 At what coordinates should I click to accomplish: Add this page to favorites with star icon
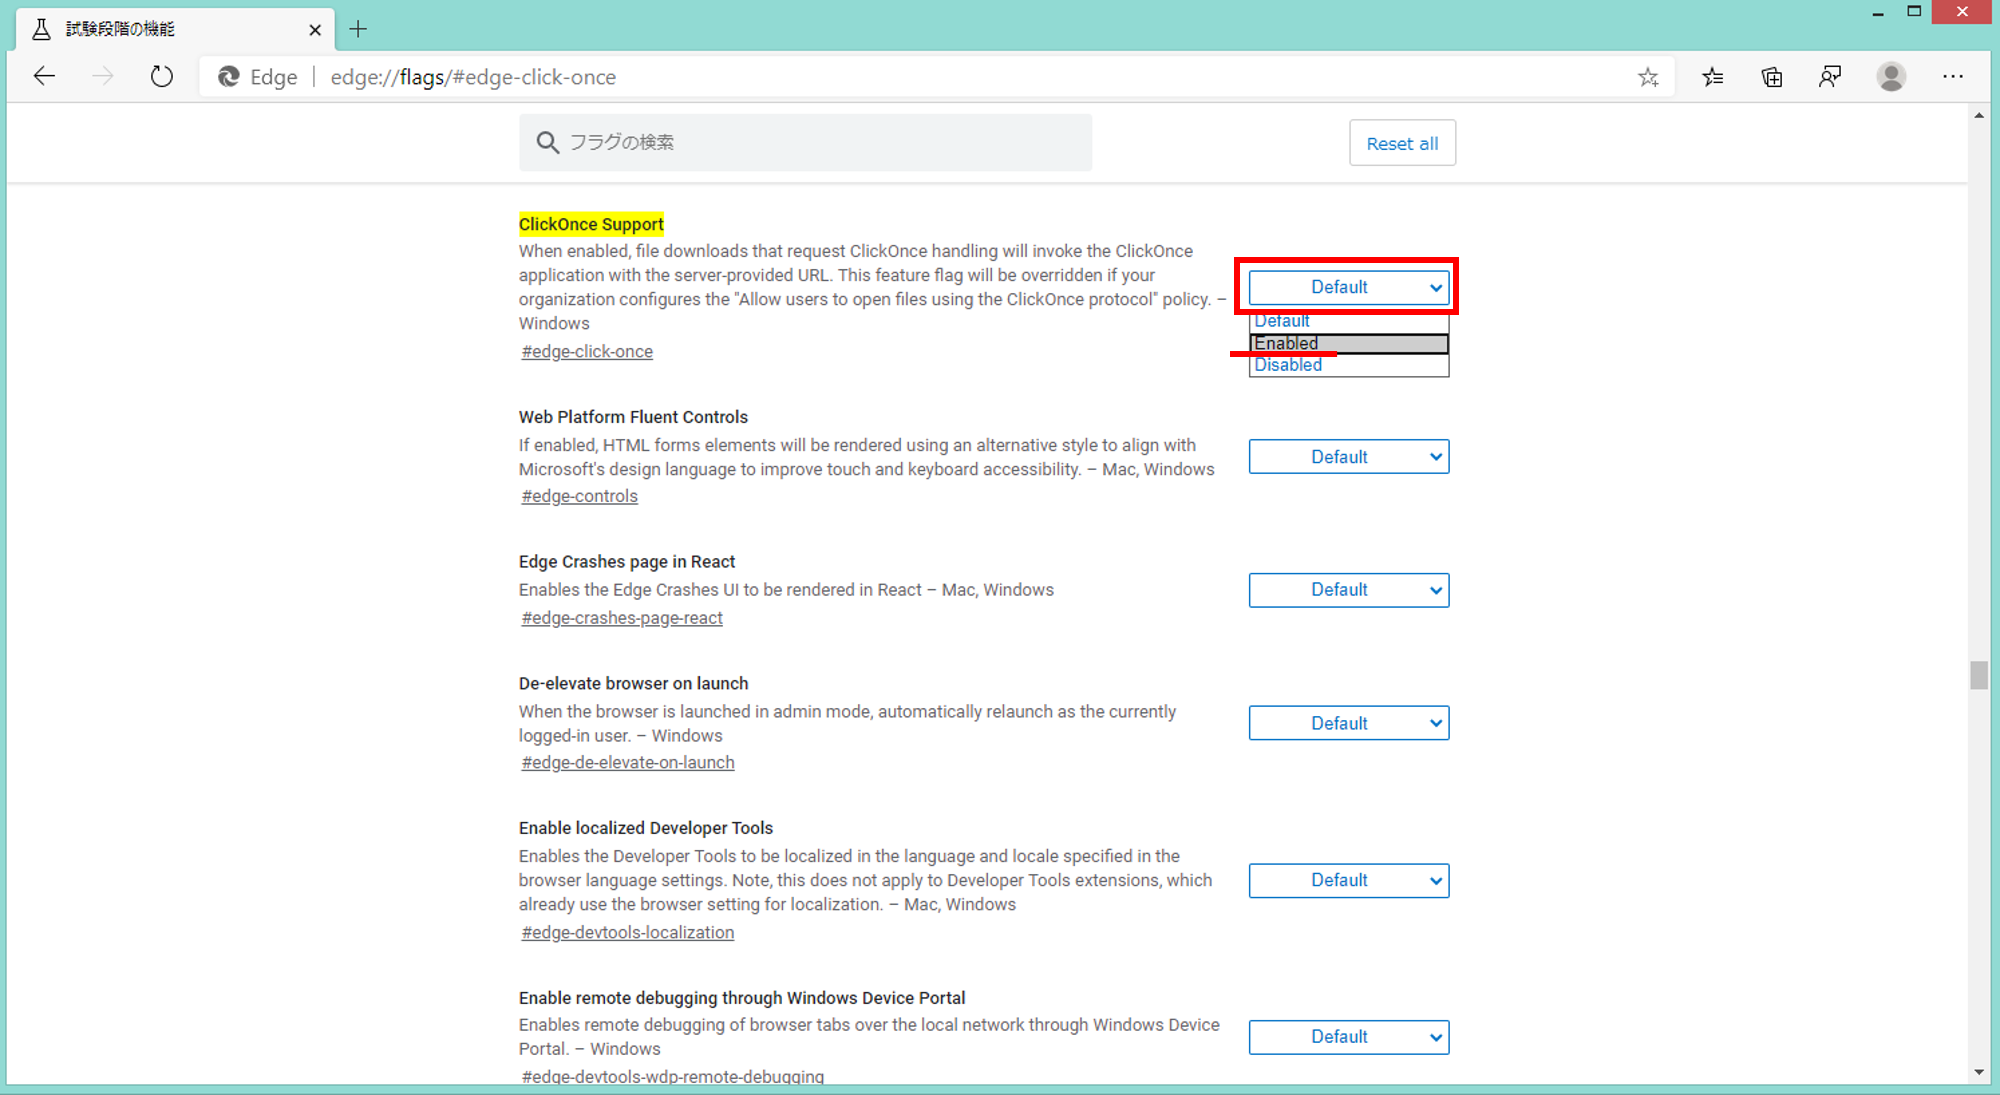pos(1648,77)
